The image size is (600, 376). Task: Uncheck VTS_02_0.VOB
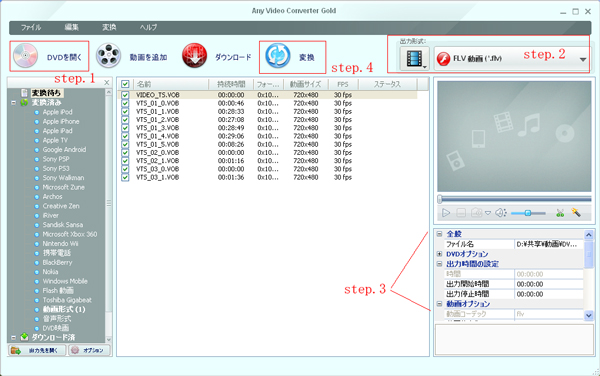125,153
